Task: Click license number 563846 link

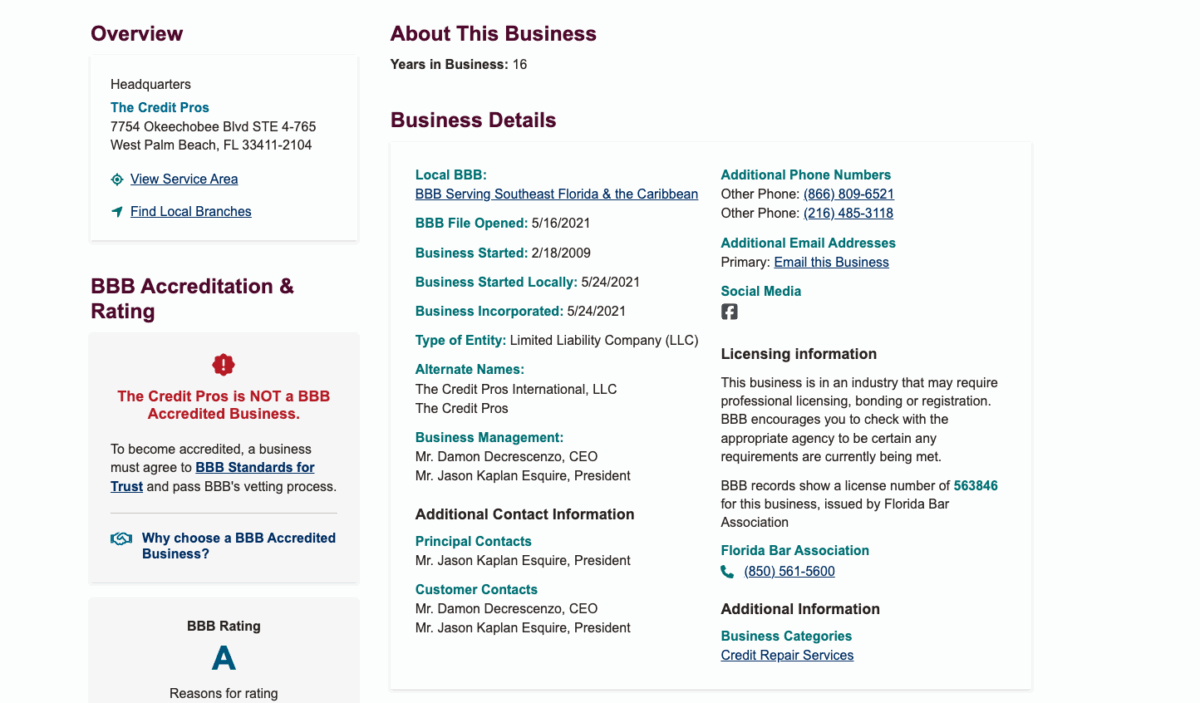Action: [x=977, y=485]
